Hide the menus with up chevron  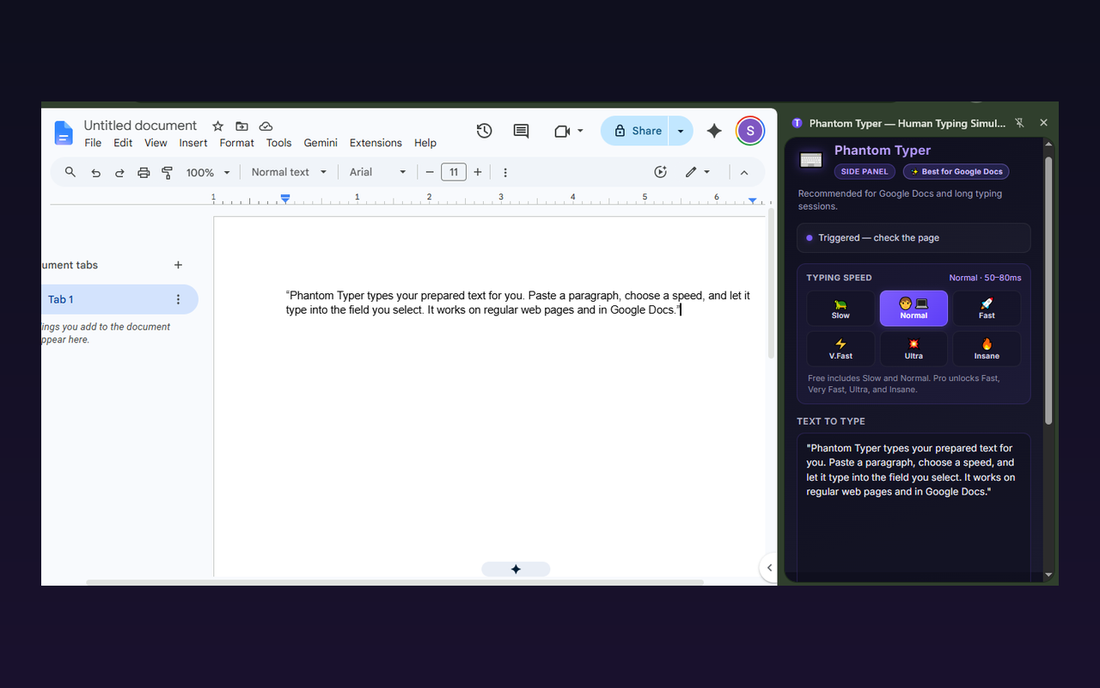[x=744, y=173]
